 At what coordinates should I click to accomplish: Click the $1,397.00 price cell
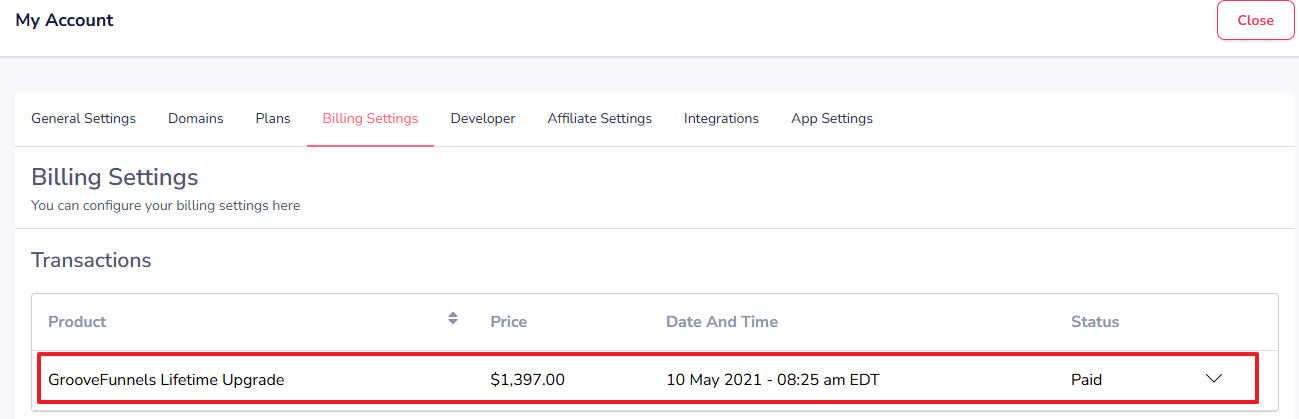528,380
